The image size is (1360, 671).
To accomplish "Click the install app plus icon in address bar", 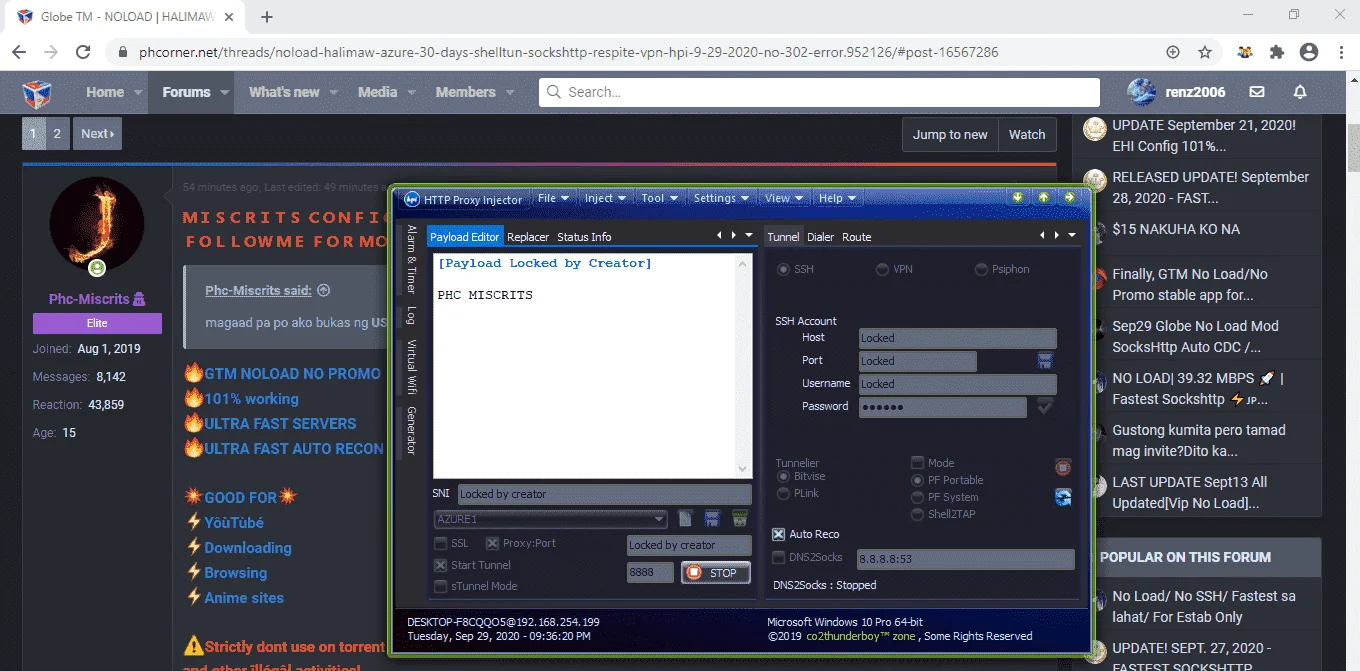I will pyautogui.click(x=1173, y=52).
